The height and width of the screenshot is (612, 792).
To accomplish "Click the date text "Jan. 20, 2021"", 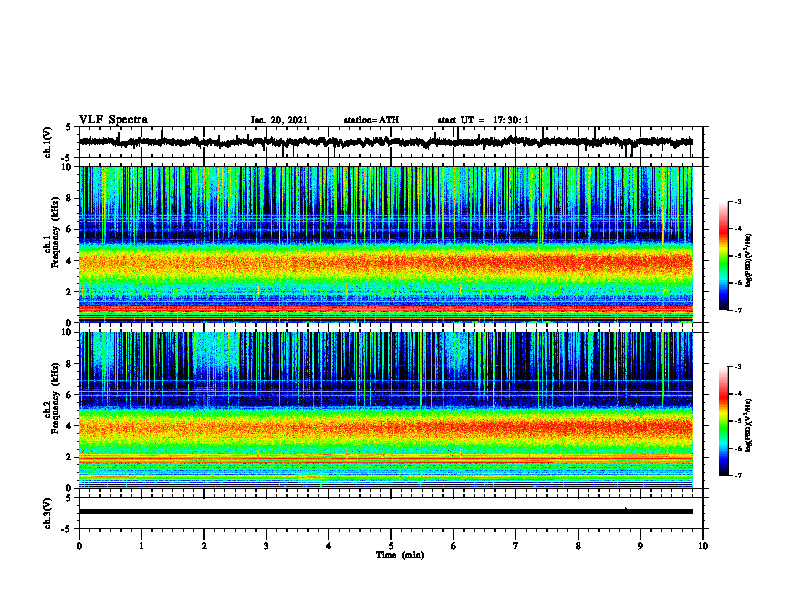I will point(279,120).
